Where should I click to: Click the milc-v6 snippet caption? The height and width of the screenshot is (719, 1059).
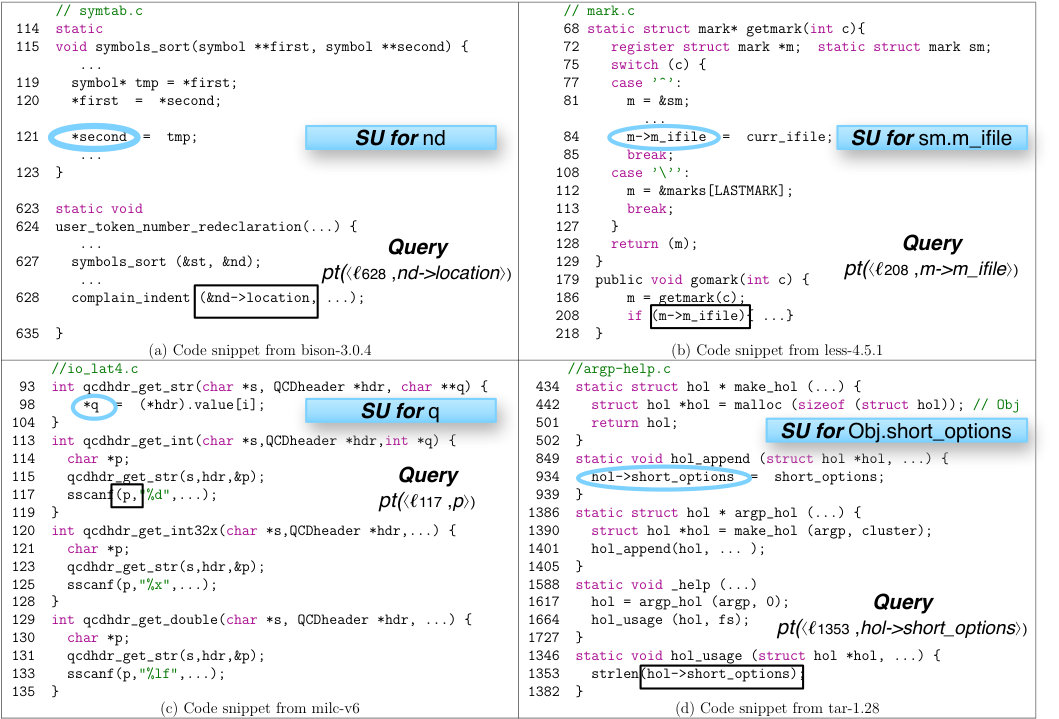point(260,708)
